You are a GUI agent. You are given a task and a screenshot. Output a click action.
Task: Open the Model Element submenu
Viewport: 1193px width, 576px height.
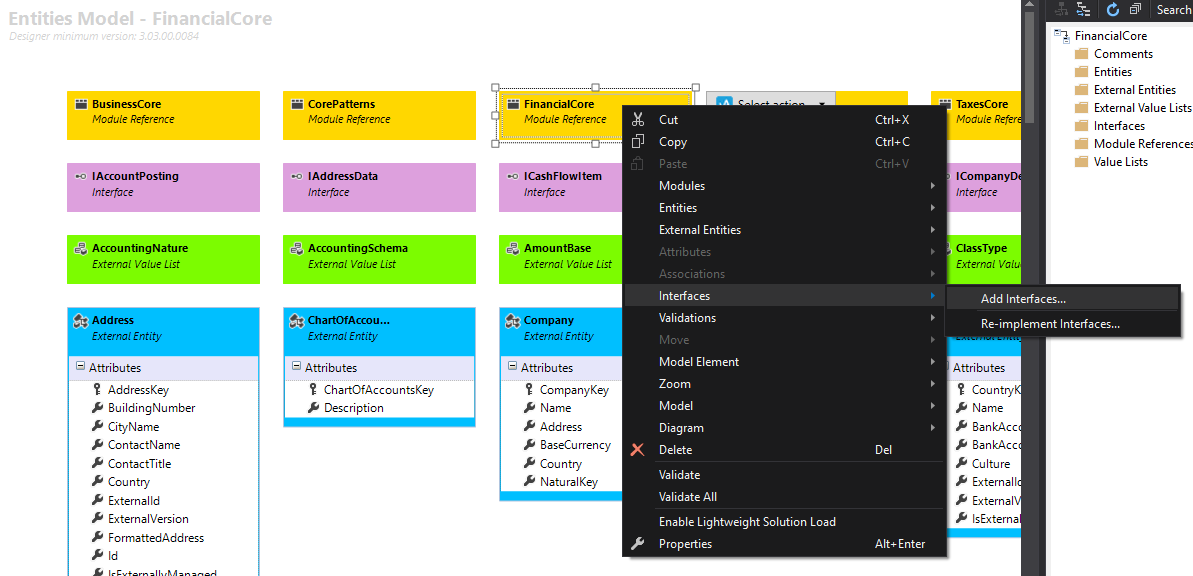coord(784,361)
